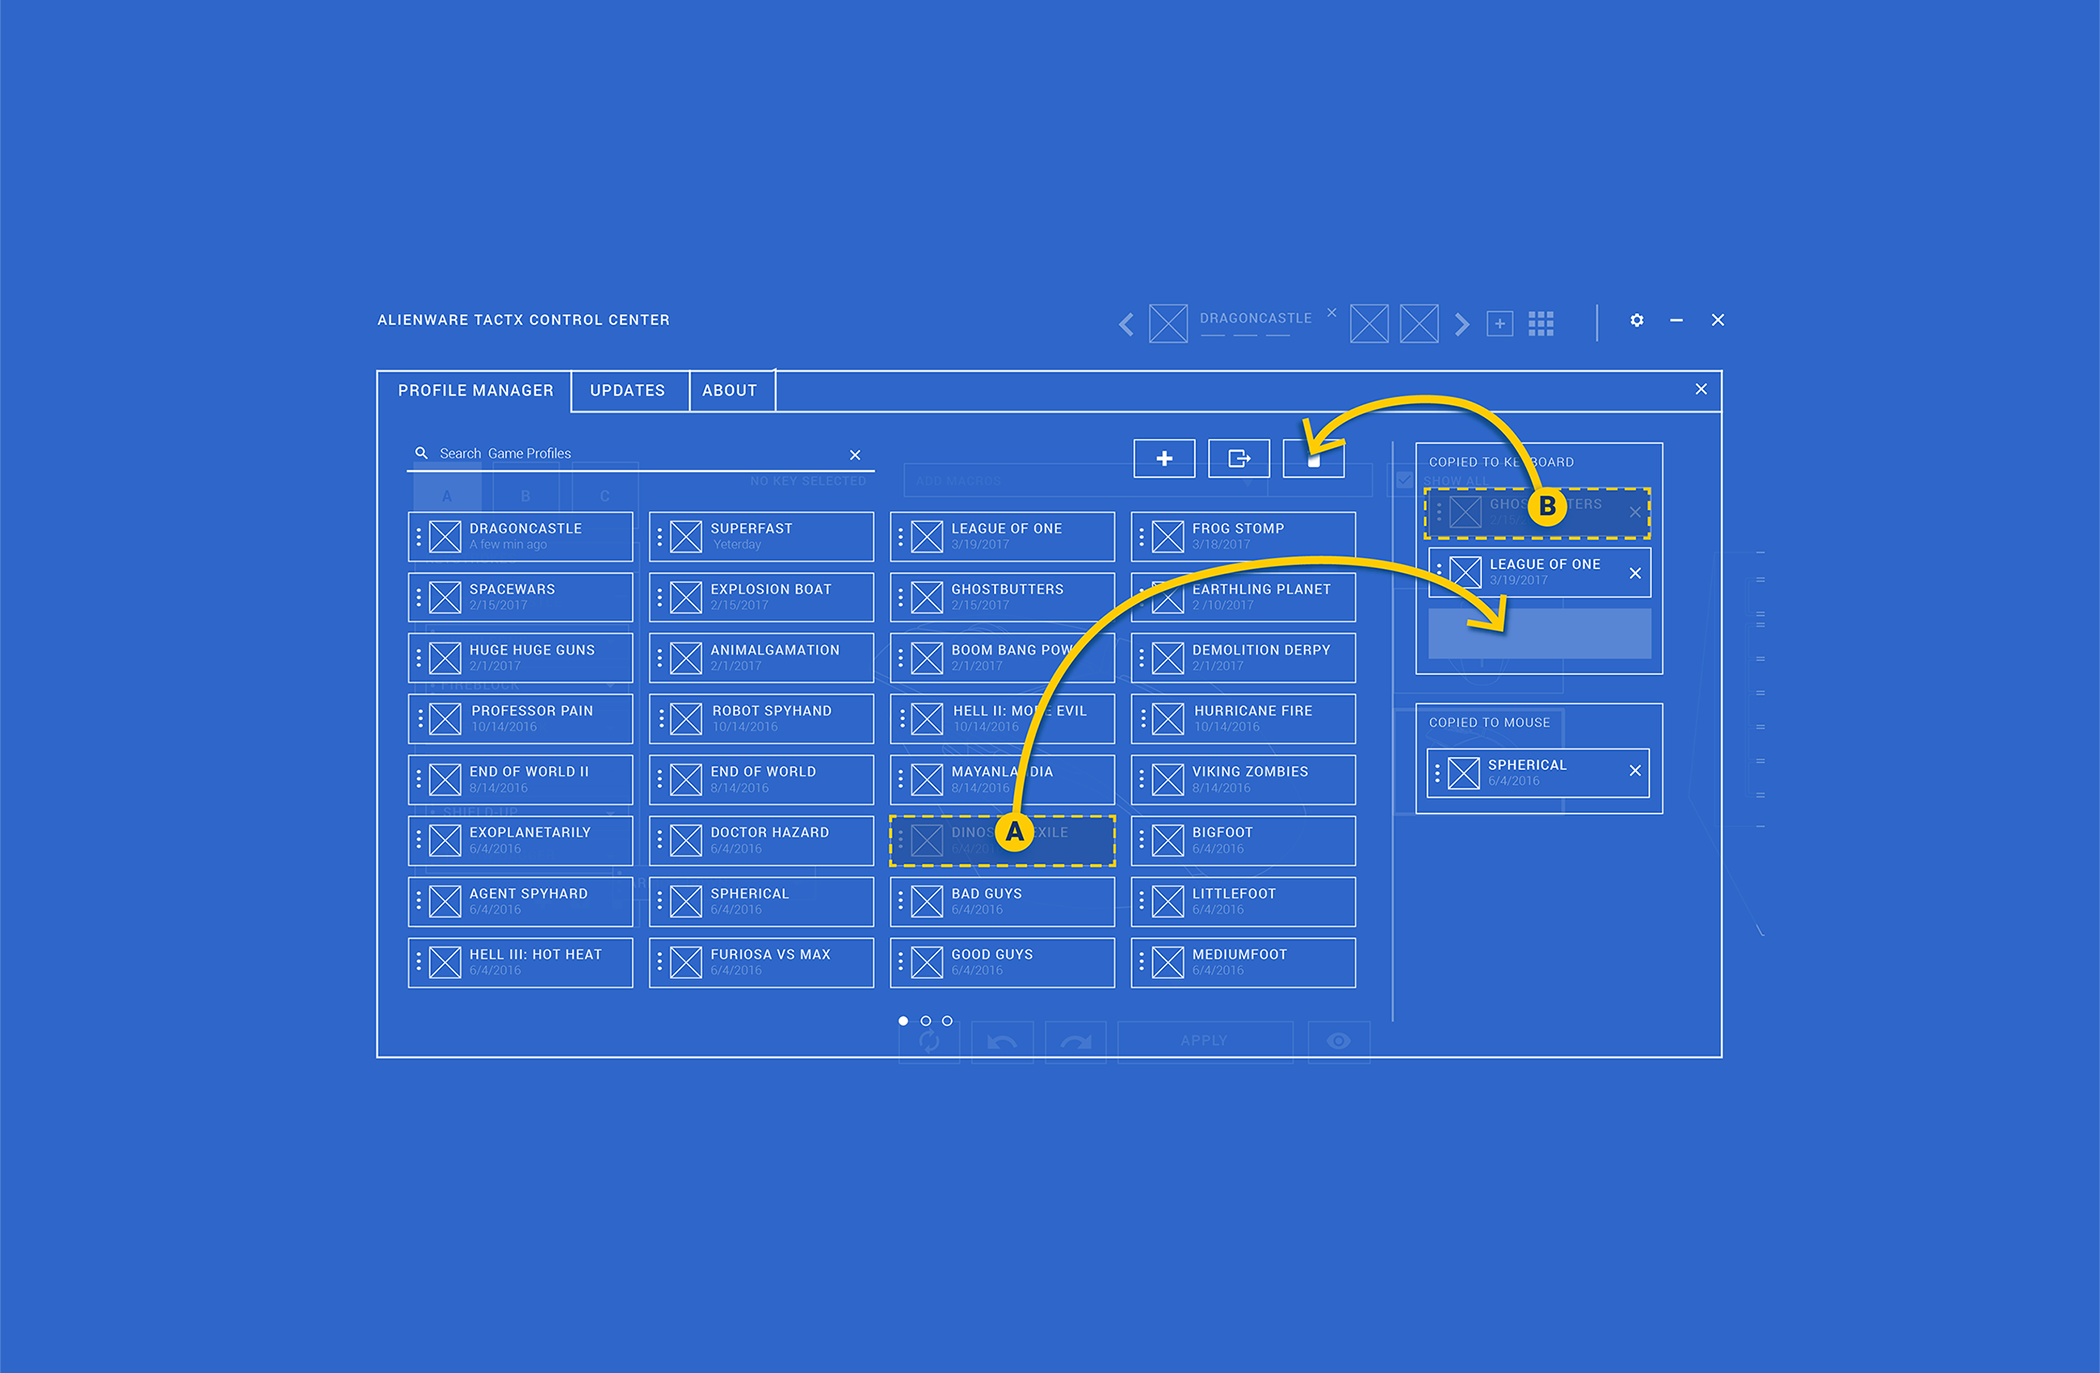
Task: Clear the search field with X icon
Action: pos(855,455)
